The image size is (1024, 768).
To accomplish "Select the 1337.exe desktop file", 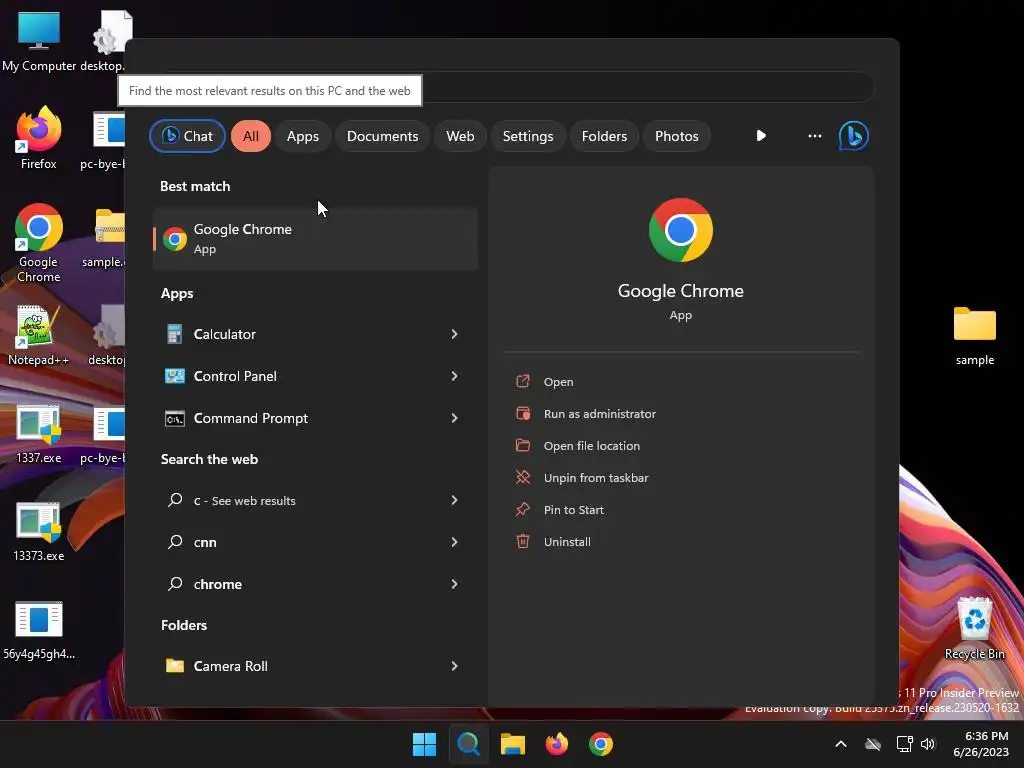I will pos(39,434).
